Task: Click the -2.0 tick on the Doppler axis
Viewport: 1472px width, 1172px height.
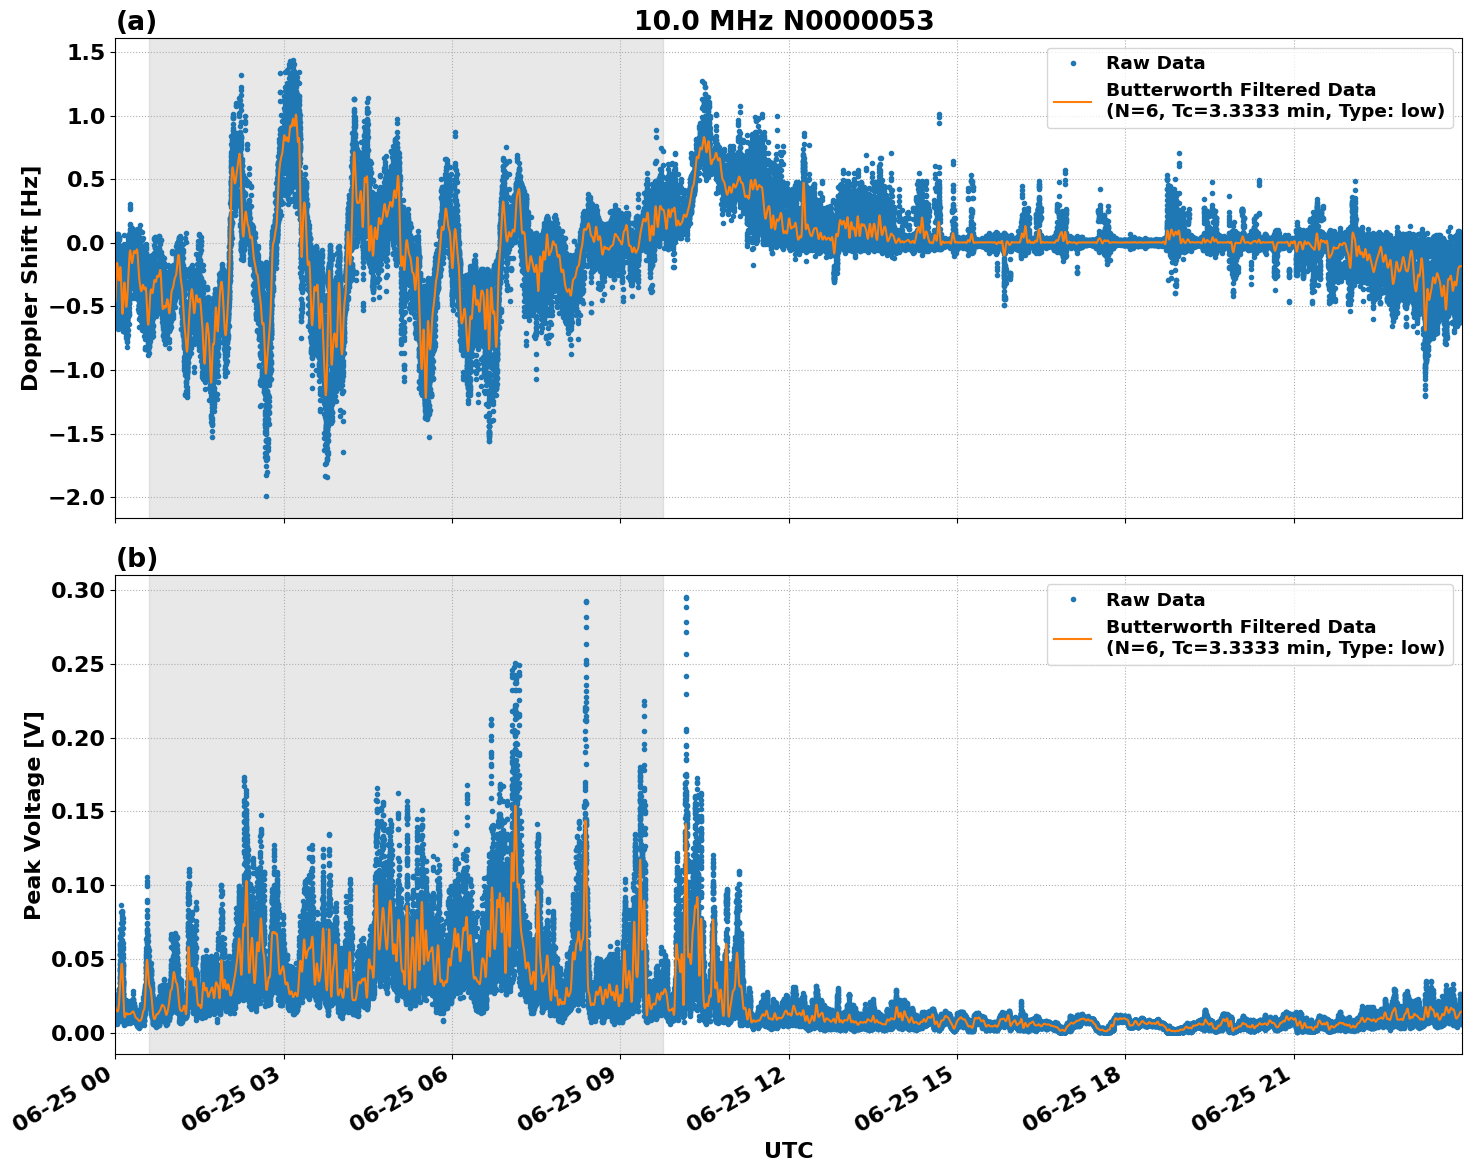Action: [x=76, y=495]
